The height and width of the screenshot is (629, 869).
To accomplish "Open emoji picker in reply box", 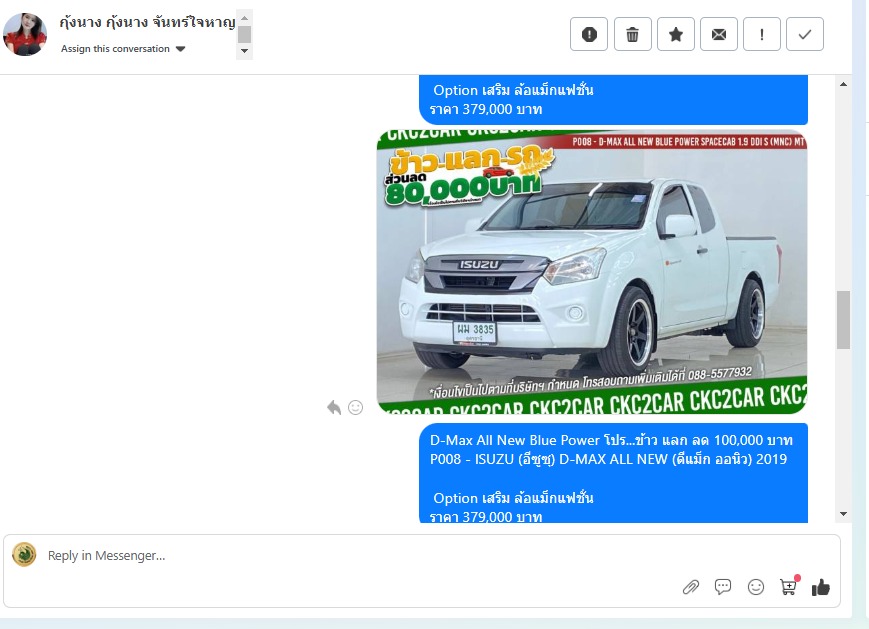I will pos(756,587).
